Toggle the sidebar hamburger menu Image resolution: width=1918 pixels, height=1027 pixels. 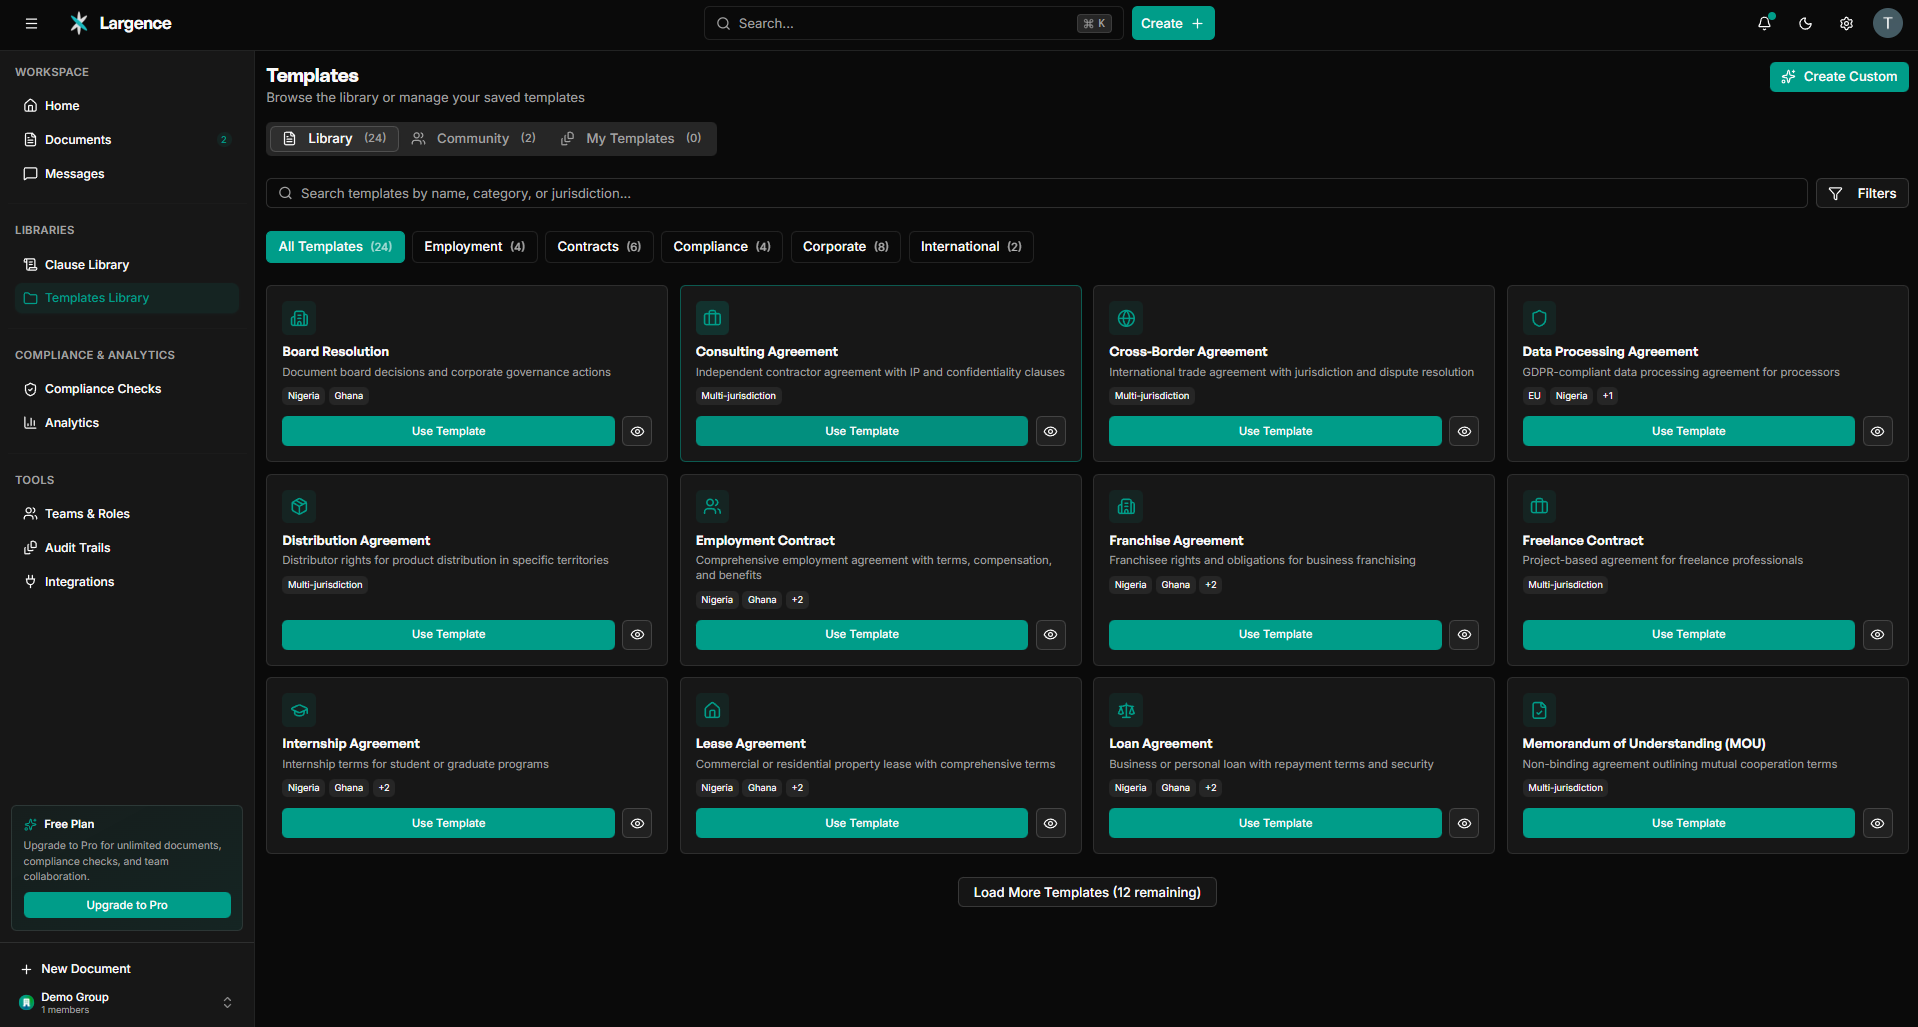click(x=31, y=23)
